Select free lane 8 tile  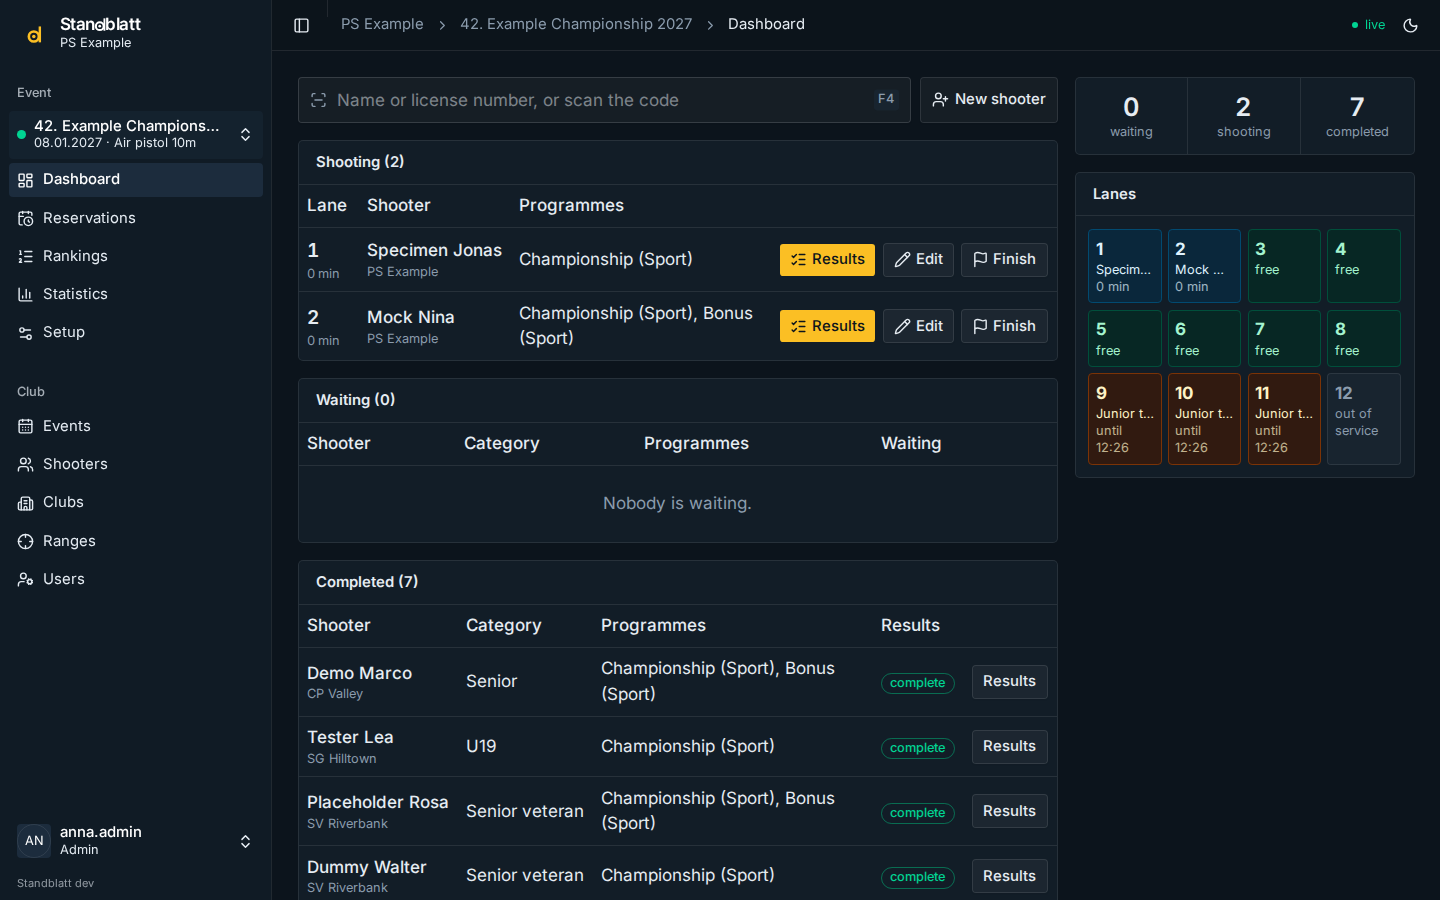1364,338
